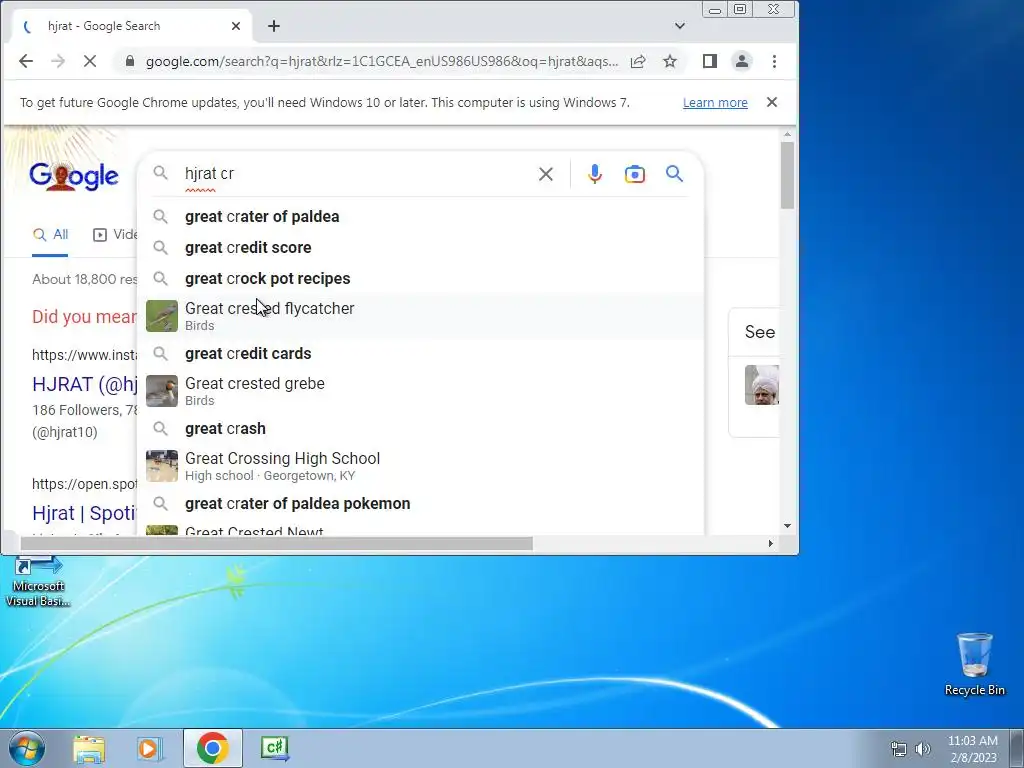Choose great crater of paldea pokemon
1024x768 pixels.
pyautogui.click(x=421, y=504)
